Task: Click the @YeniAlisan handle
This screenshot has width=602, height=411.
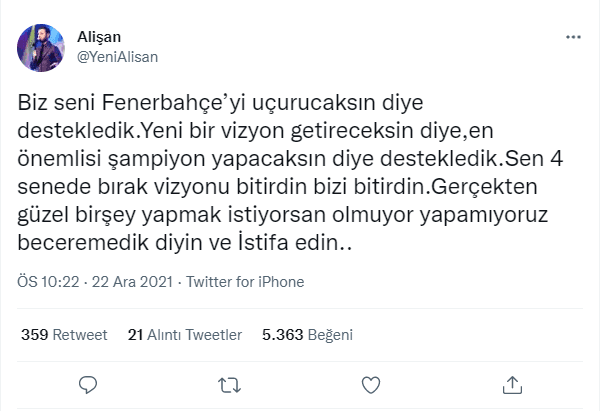Action: pos(118,56)
